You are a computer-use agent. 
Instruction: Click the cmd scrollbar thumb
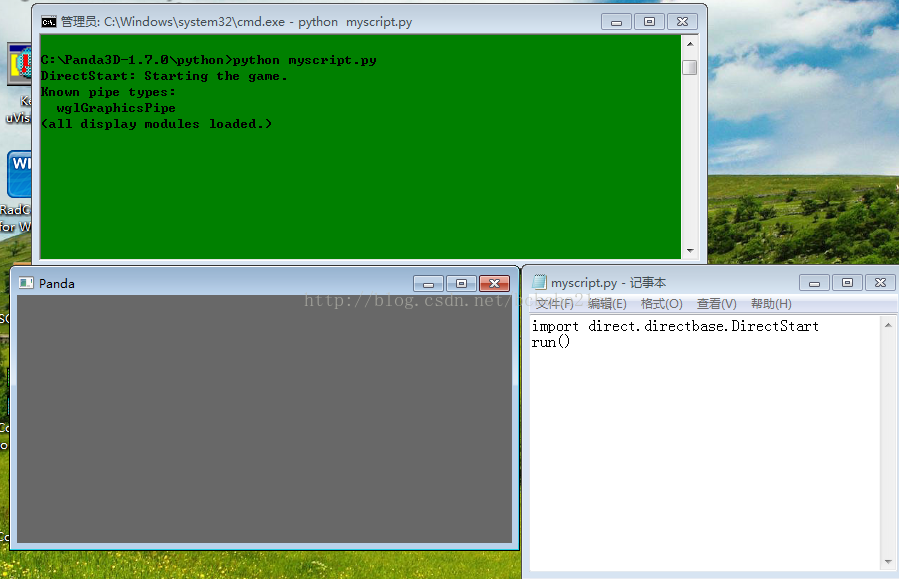pyautogui.click(x=690, y=68)
